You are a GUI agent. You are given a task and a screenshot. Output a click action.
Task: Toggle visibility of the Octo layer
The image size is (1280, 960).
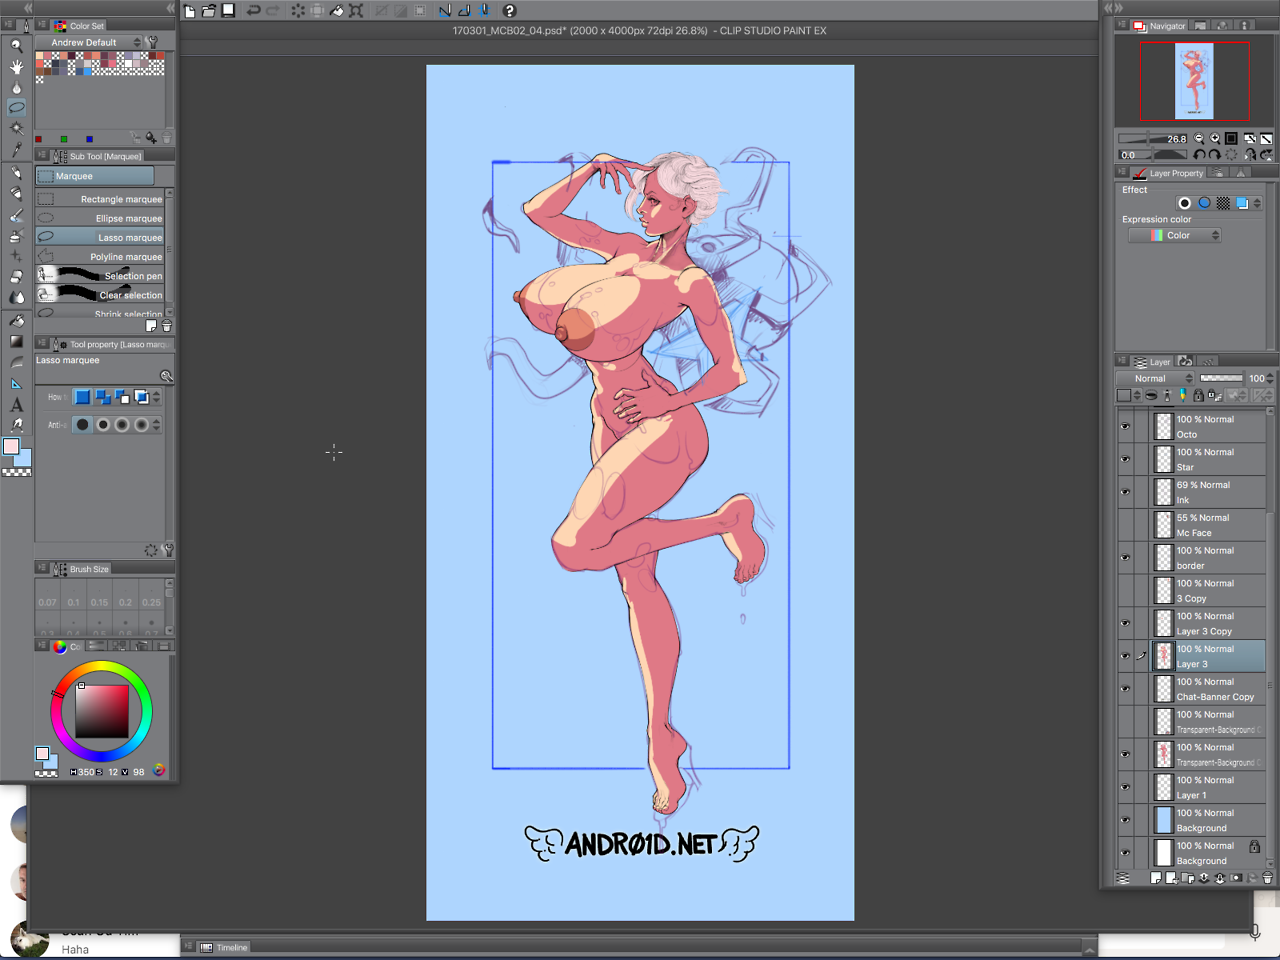(1125, 427)
